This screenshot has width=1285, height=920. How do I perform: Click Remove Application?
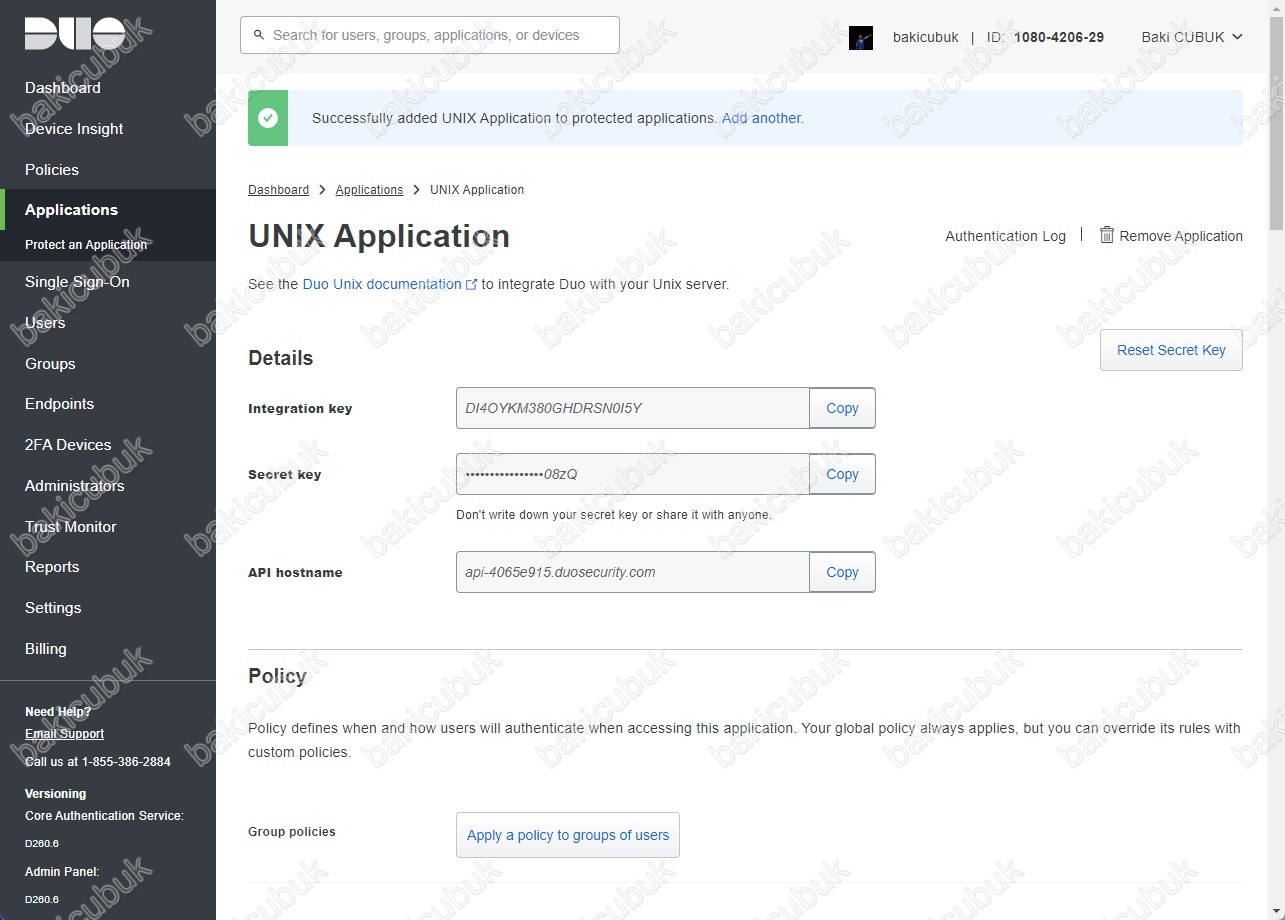coord(1181,236)
